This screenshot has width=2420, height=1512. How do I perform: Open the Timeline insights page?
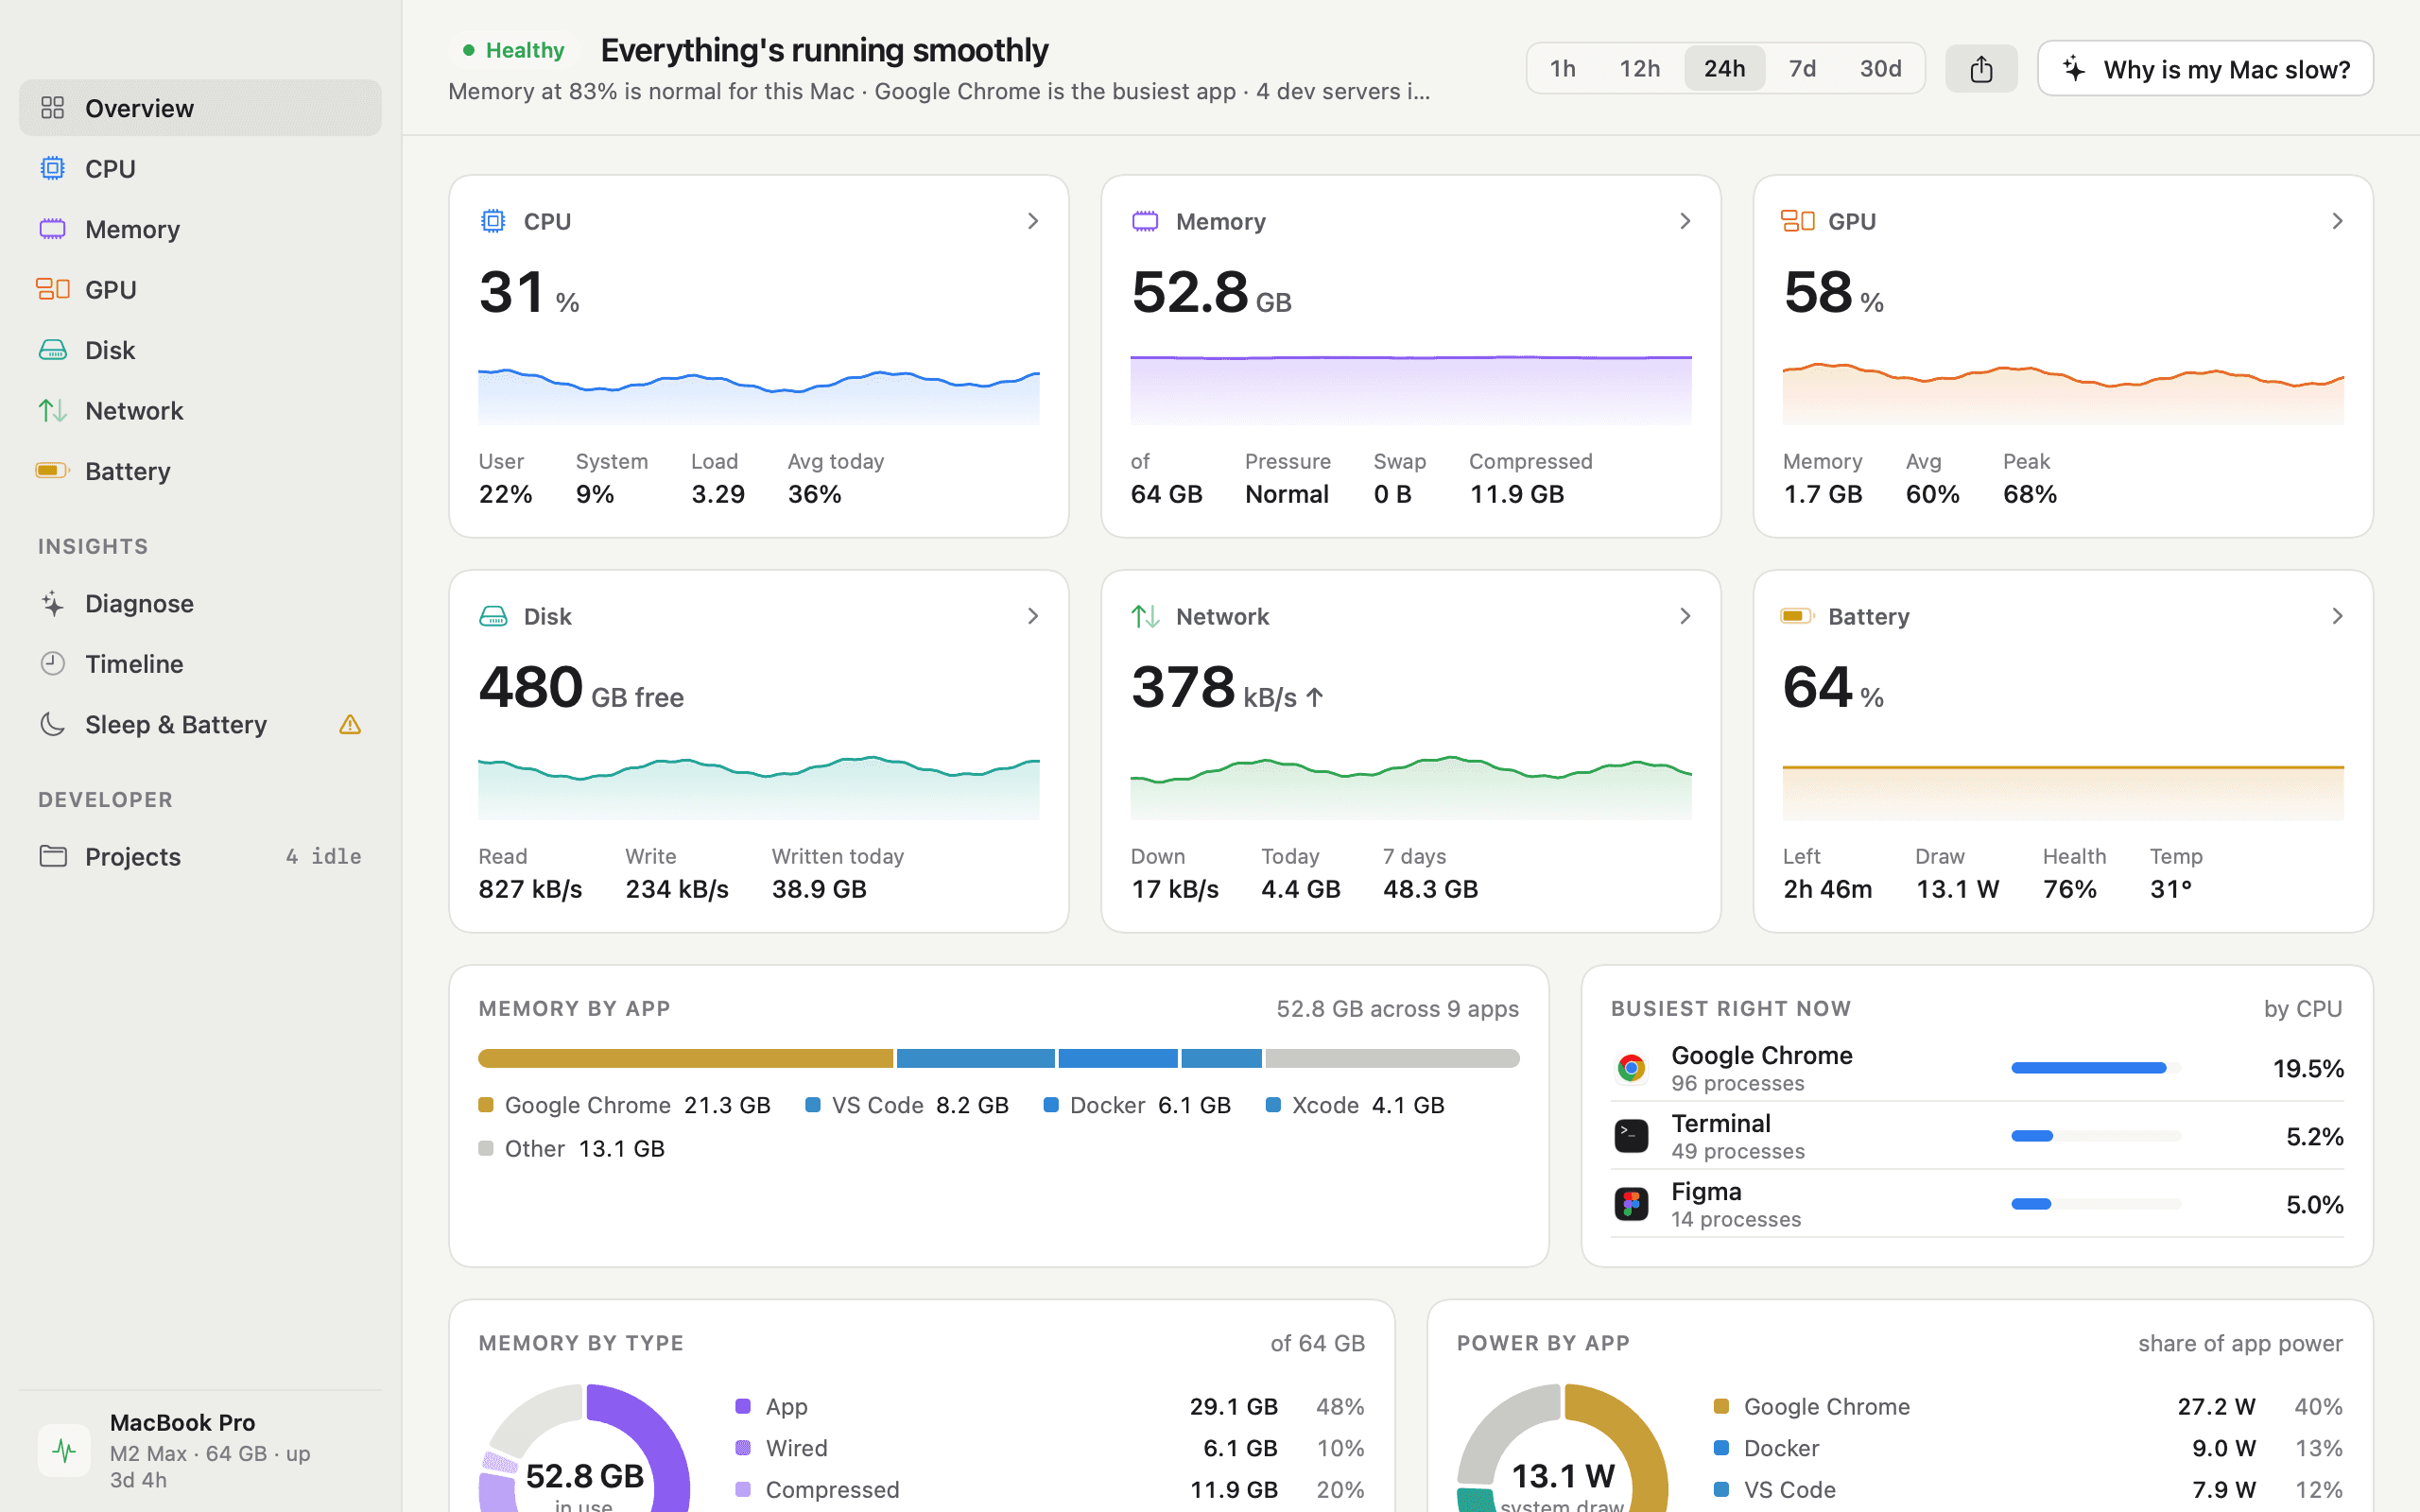tap(200, 663)
